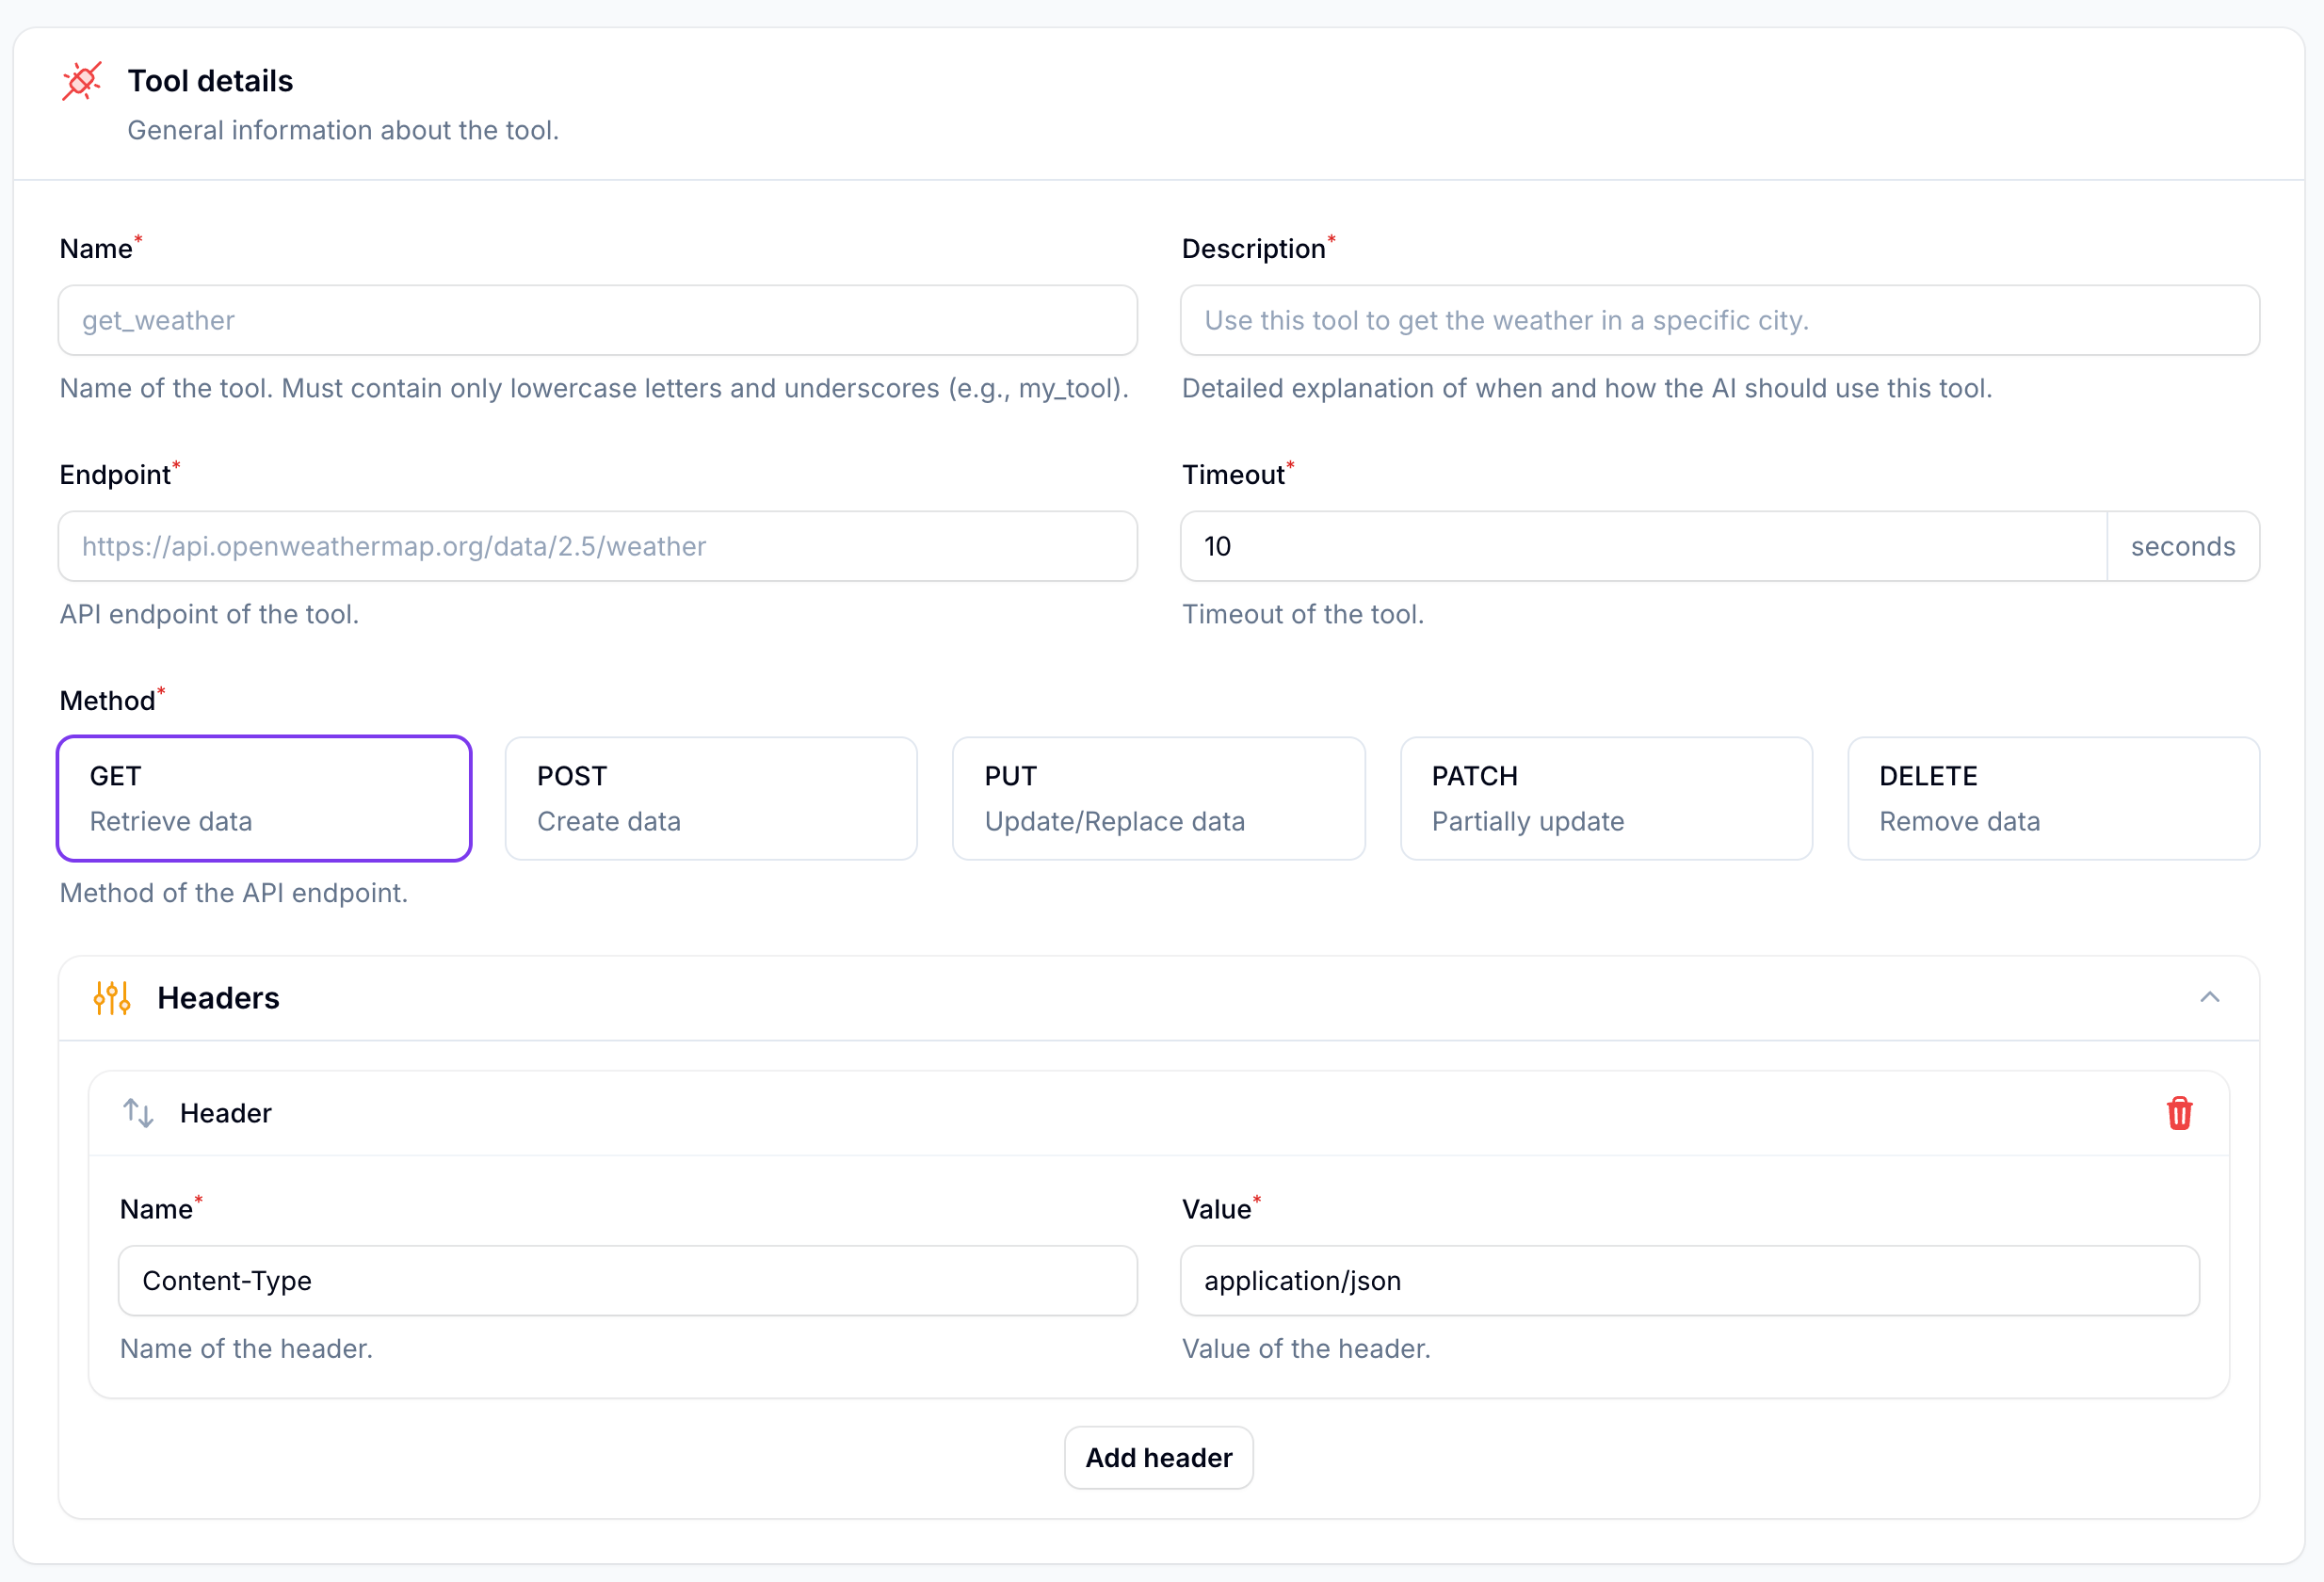Click the seconds unit label next to Timeout
Screen dimensions: 2324x1582
[x=2183, y=546]
